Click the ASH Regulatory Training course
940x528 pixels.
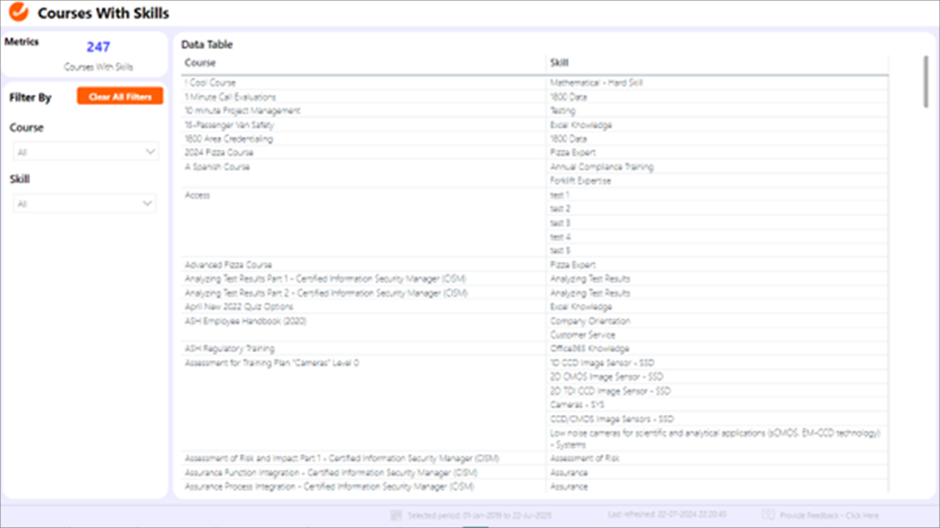(x=229, y=349)
